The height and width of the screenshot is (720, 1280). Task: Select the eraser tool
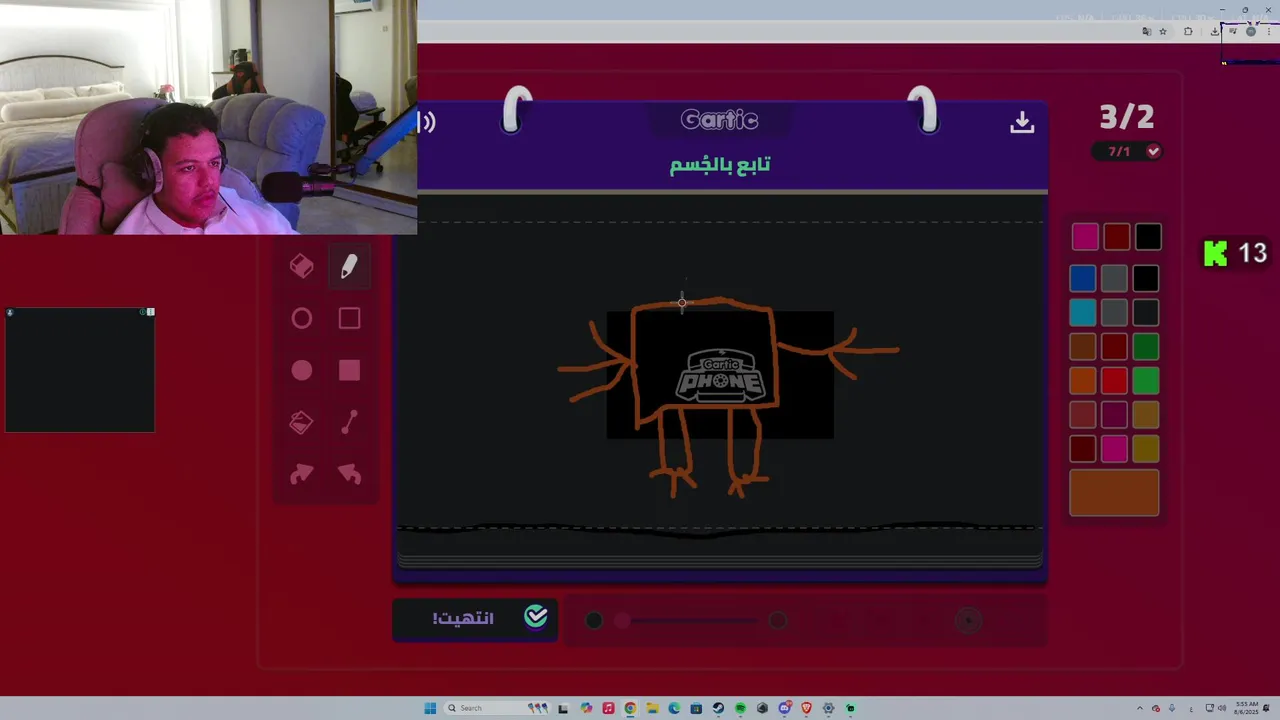pyautogui.click(x=301, y=266)
